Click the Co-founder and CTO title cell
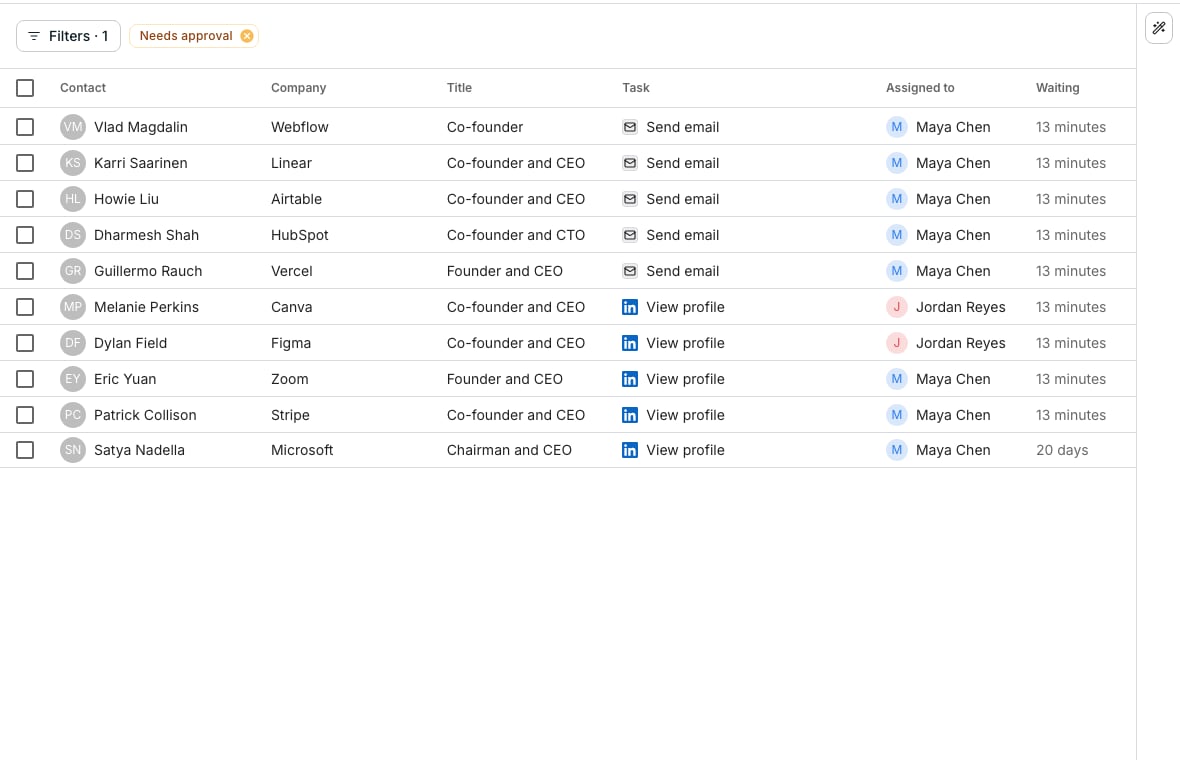 coord(515,236)
